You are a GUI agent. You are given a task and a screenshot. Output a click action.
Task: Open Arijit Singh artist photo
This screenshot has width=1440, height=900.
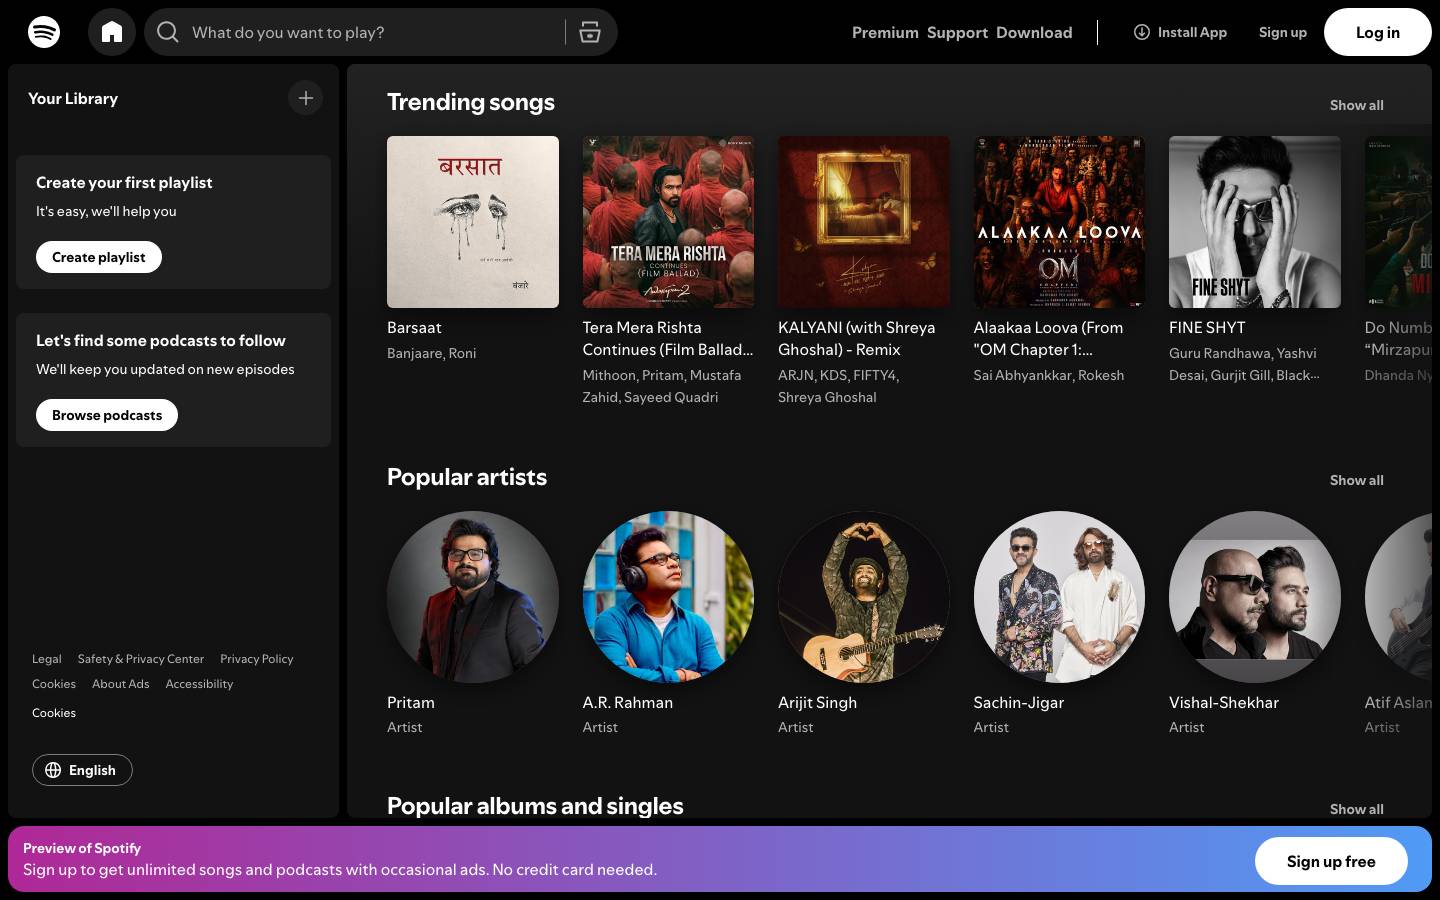point(864,597)
